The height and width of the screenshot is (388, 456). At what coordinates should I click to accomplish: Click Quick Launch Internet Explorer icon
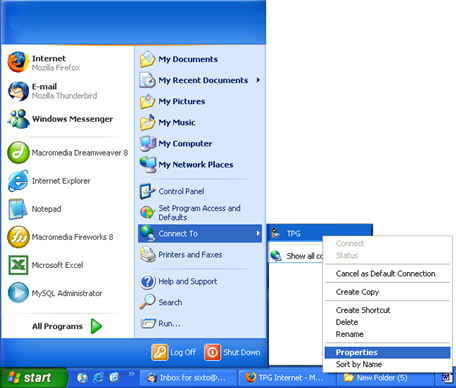(x=98, y=377)
